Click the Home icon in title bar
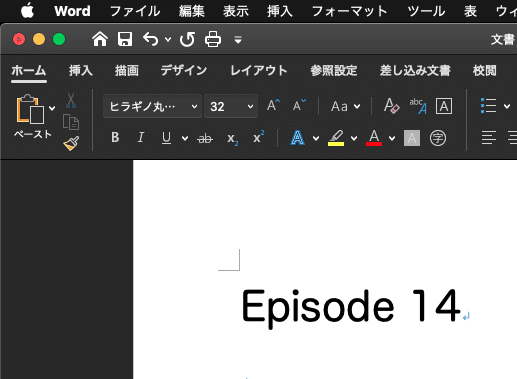 (x=100, y=39)
